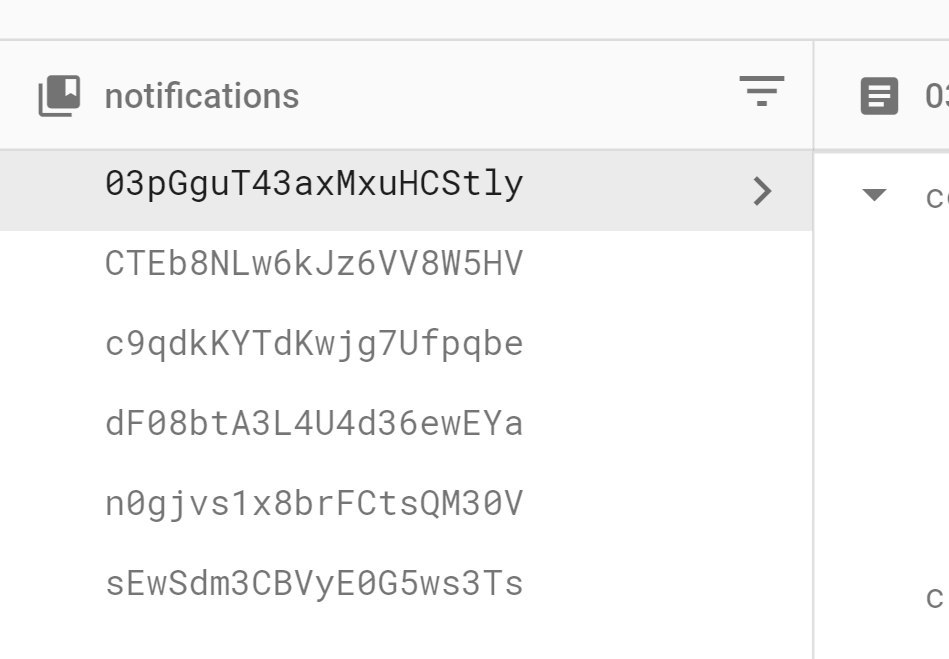The image size is (949, 659).
Task: Click the chevron arrow on the selected document row
Action: pyautogui.click(x=762, y=191)
